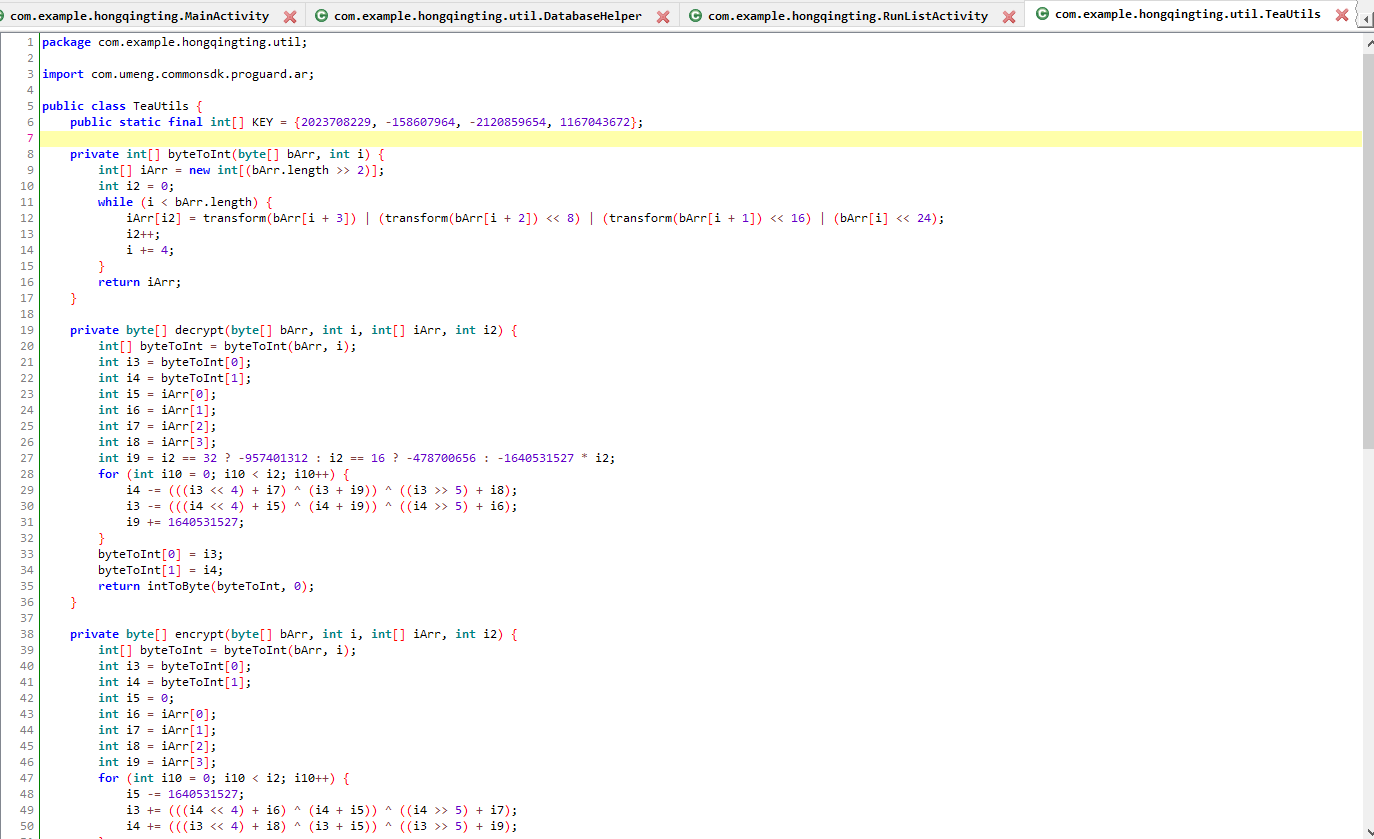
Task: Switch to the MainActivity tab
Action: click(x=140, y=16)
